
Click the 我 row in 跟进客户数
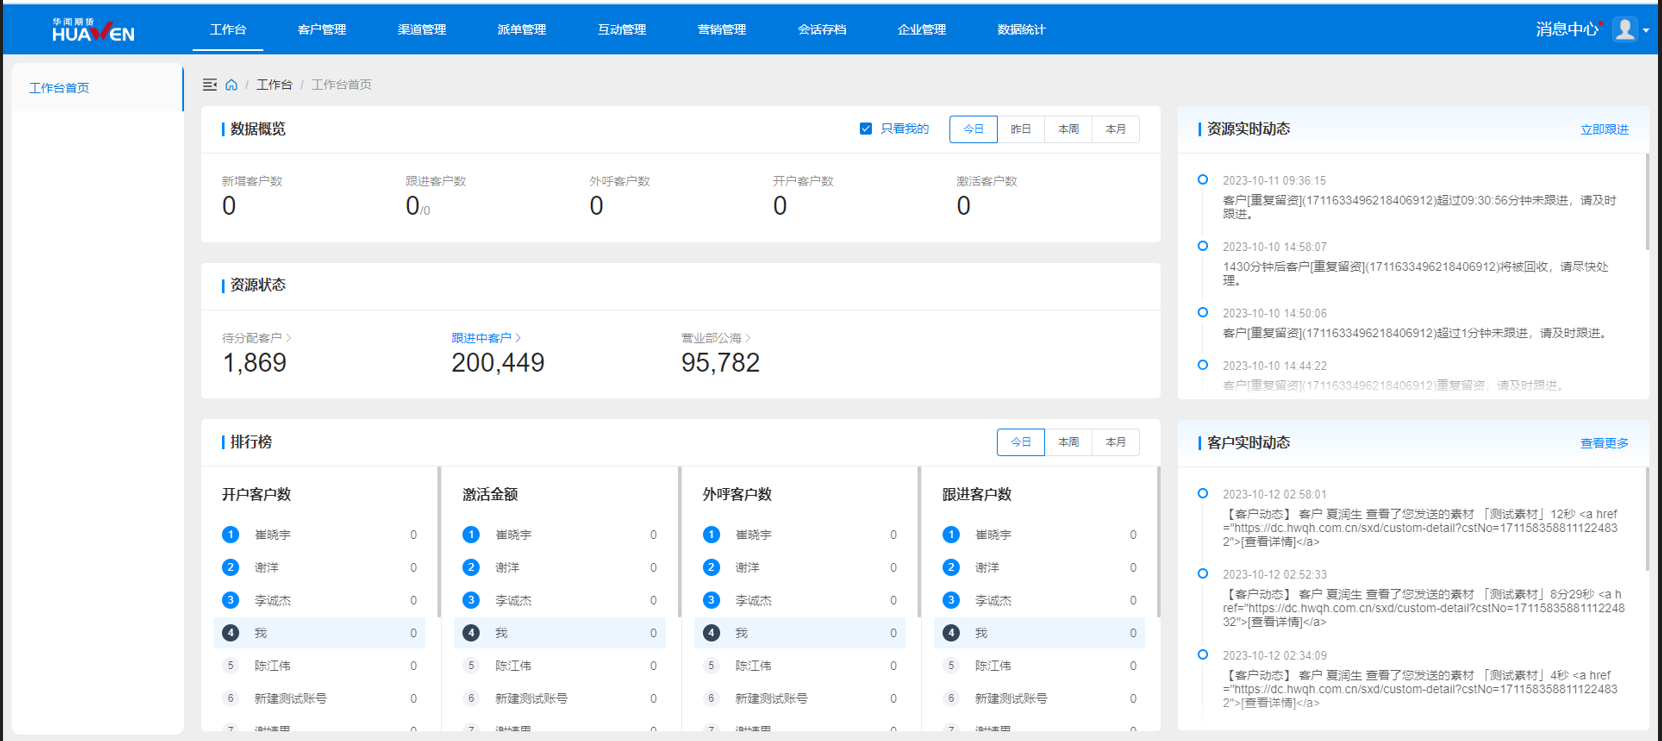[1040, 633]
